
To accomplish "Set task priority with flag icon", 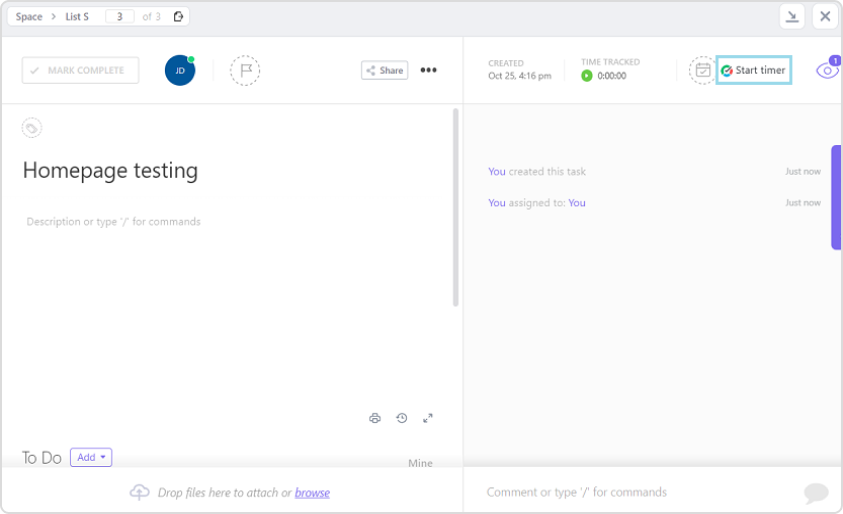I will [x=245, y=71].
